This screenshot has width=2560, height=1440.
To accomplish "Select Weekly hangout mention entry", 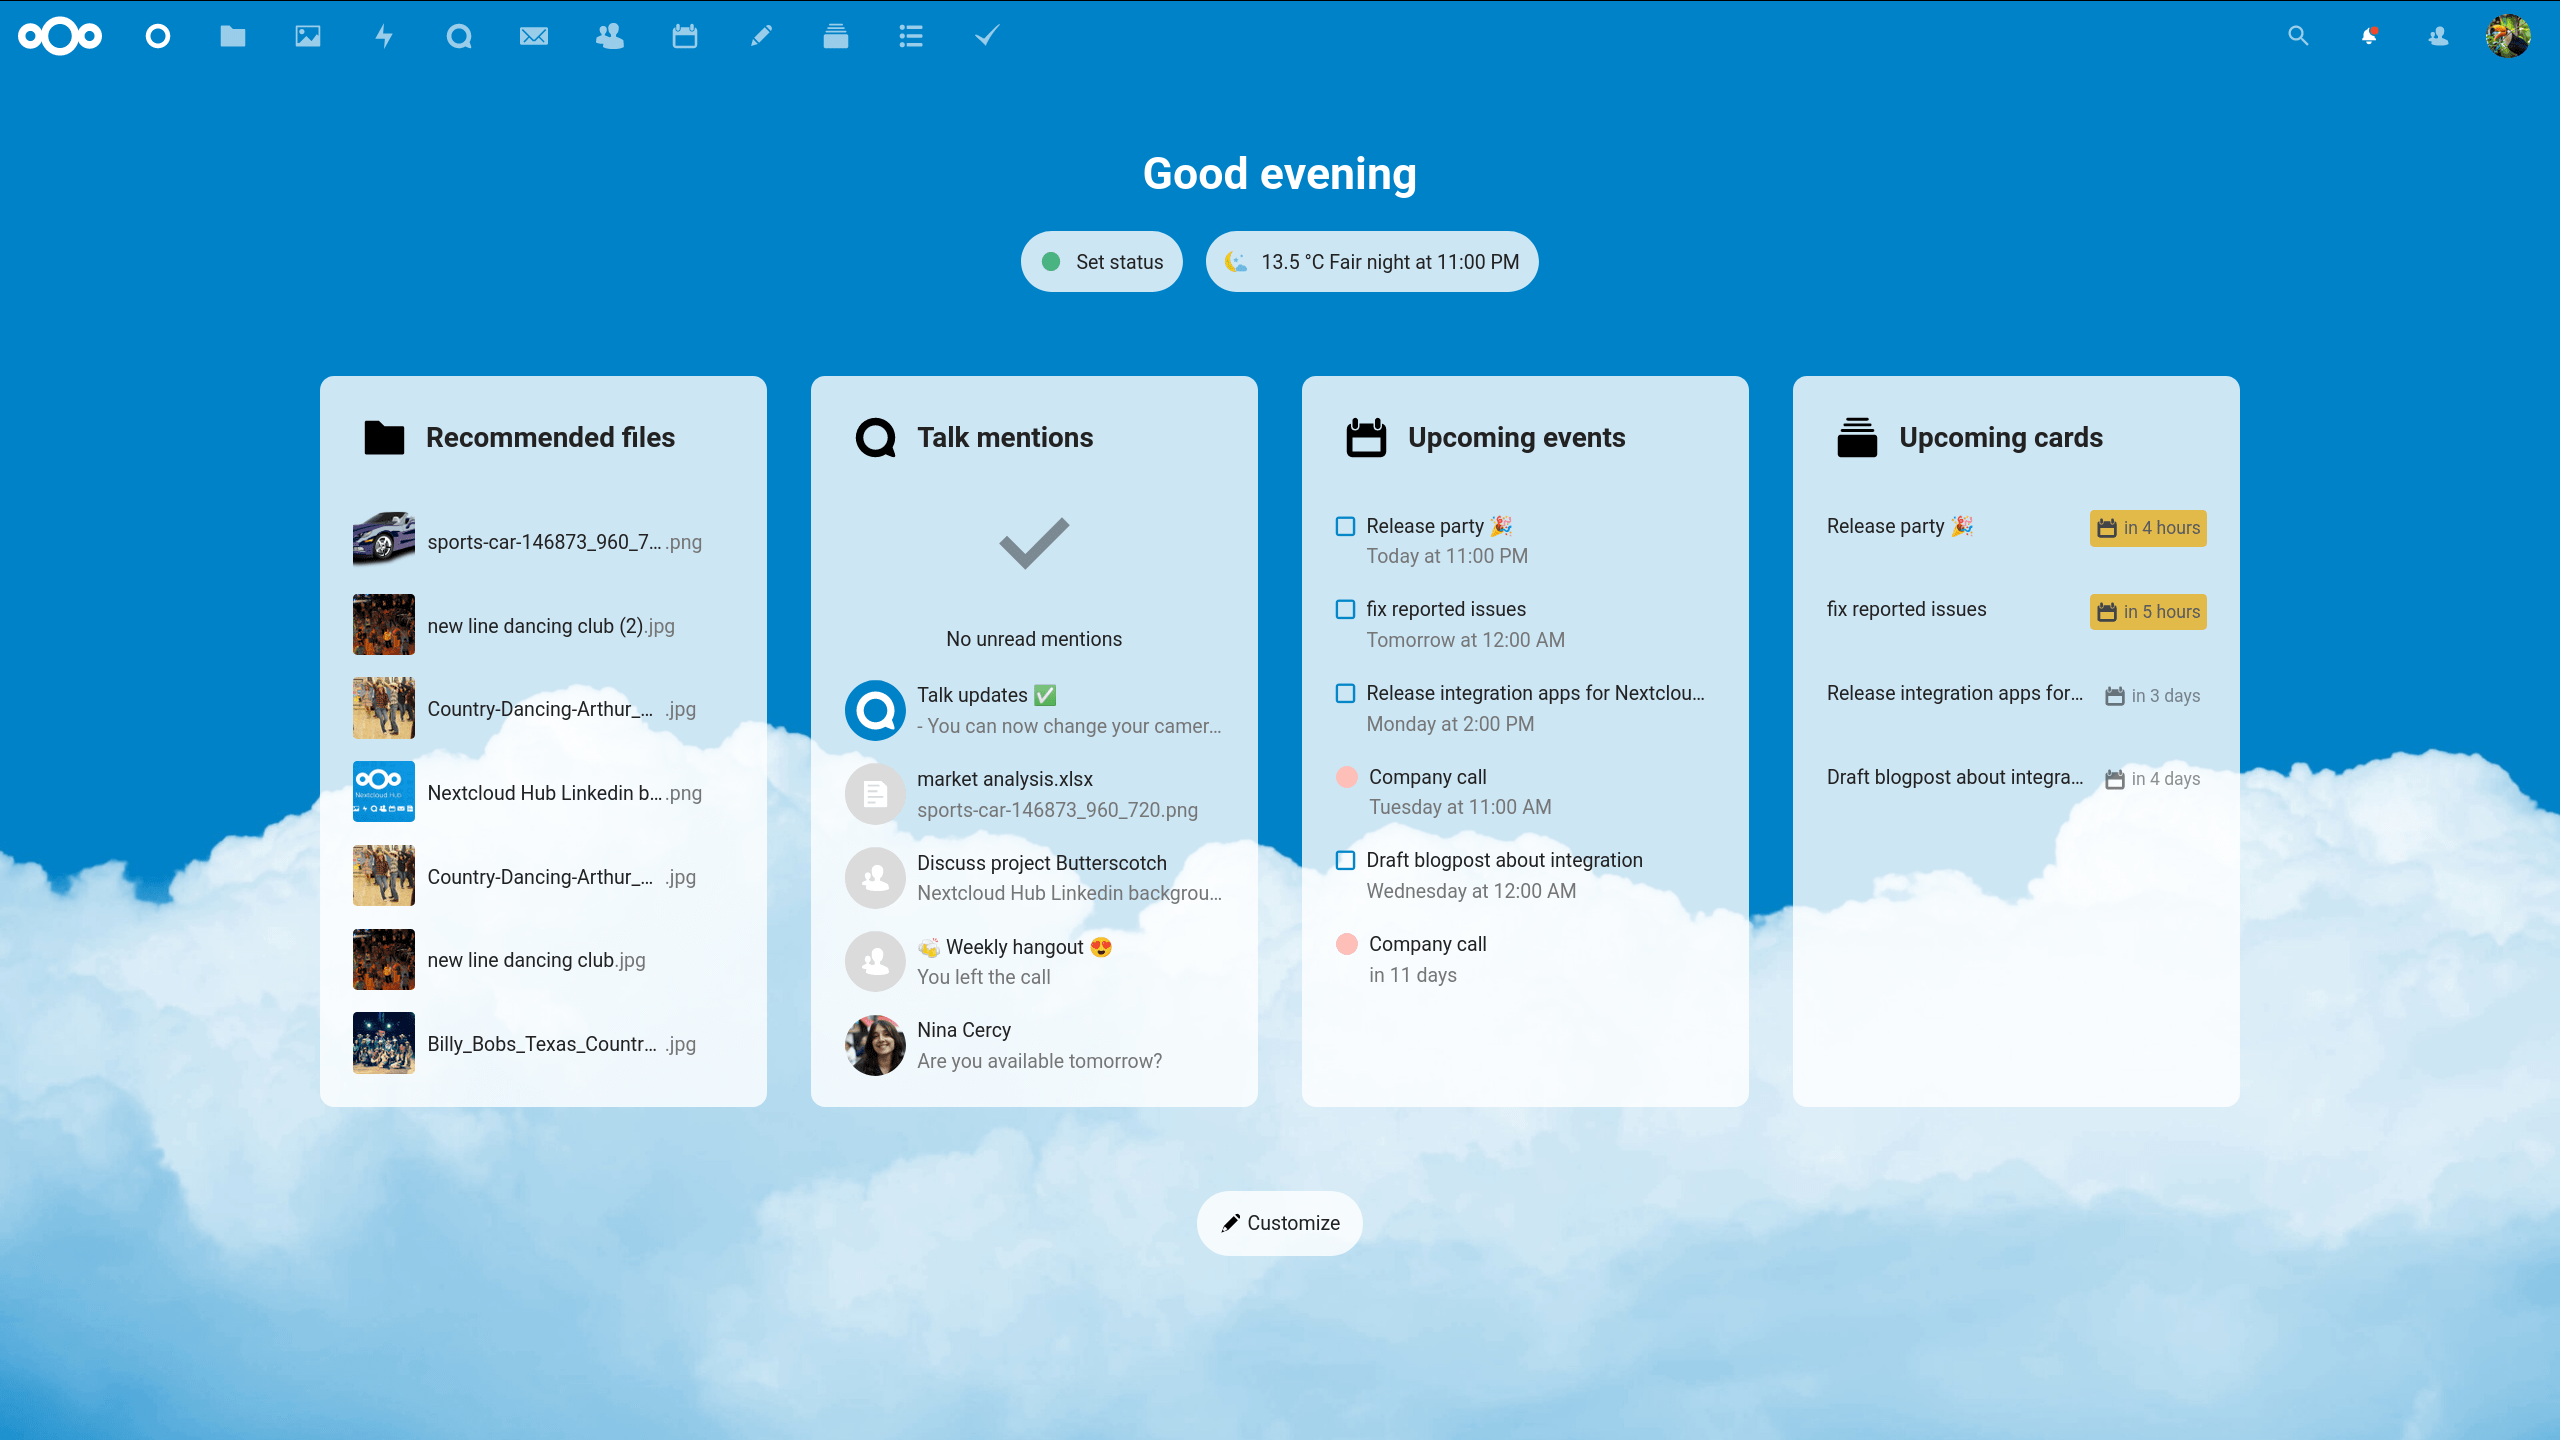I will [1034, 962].
